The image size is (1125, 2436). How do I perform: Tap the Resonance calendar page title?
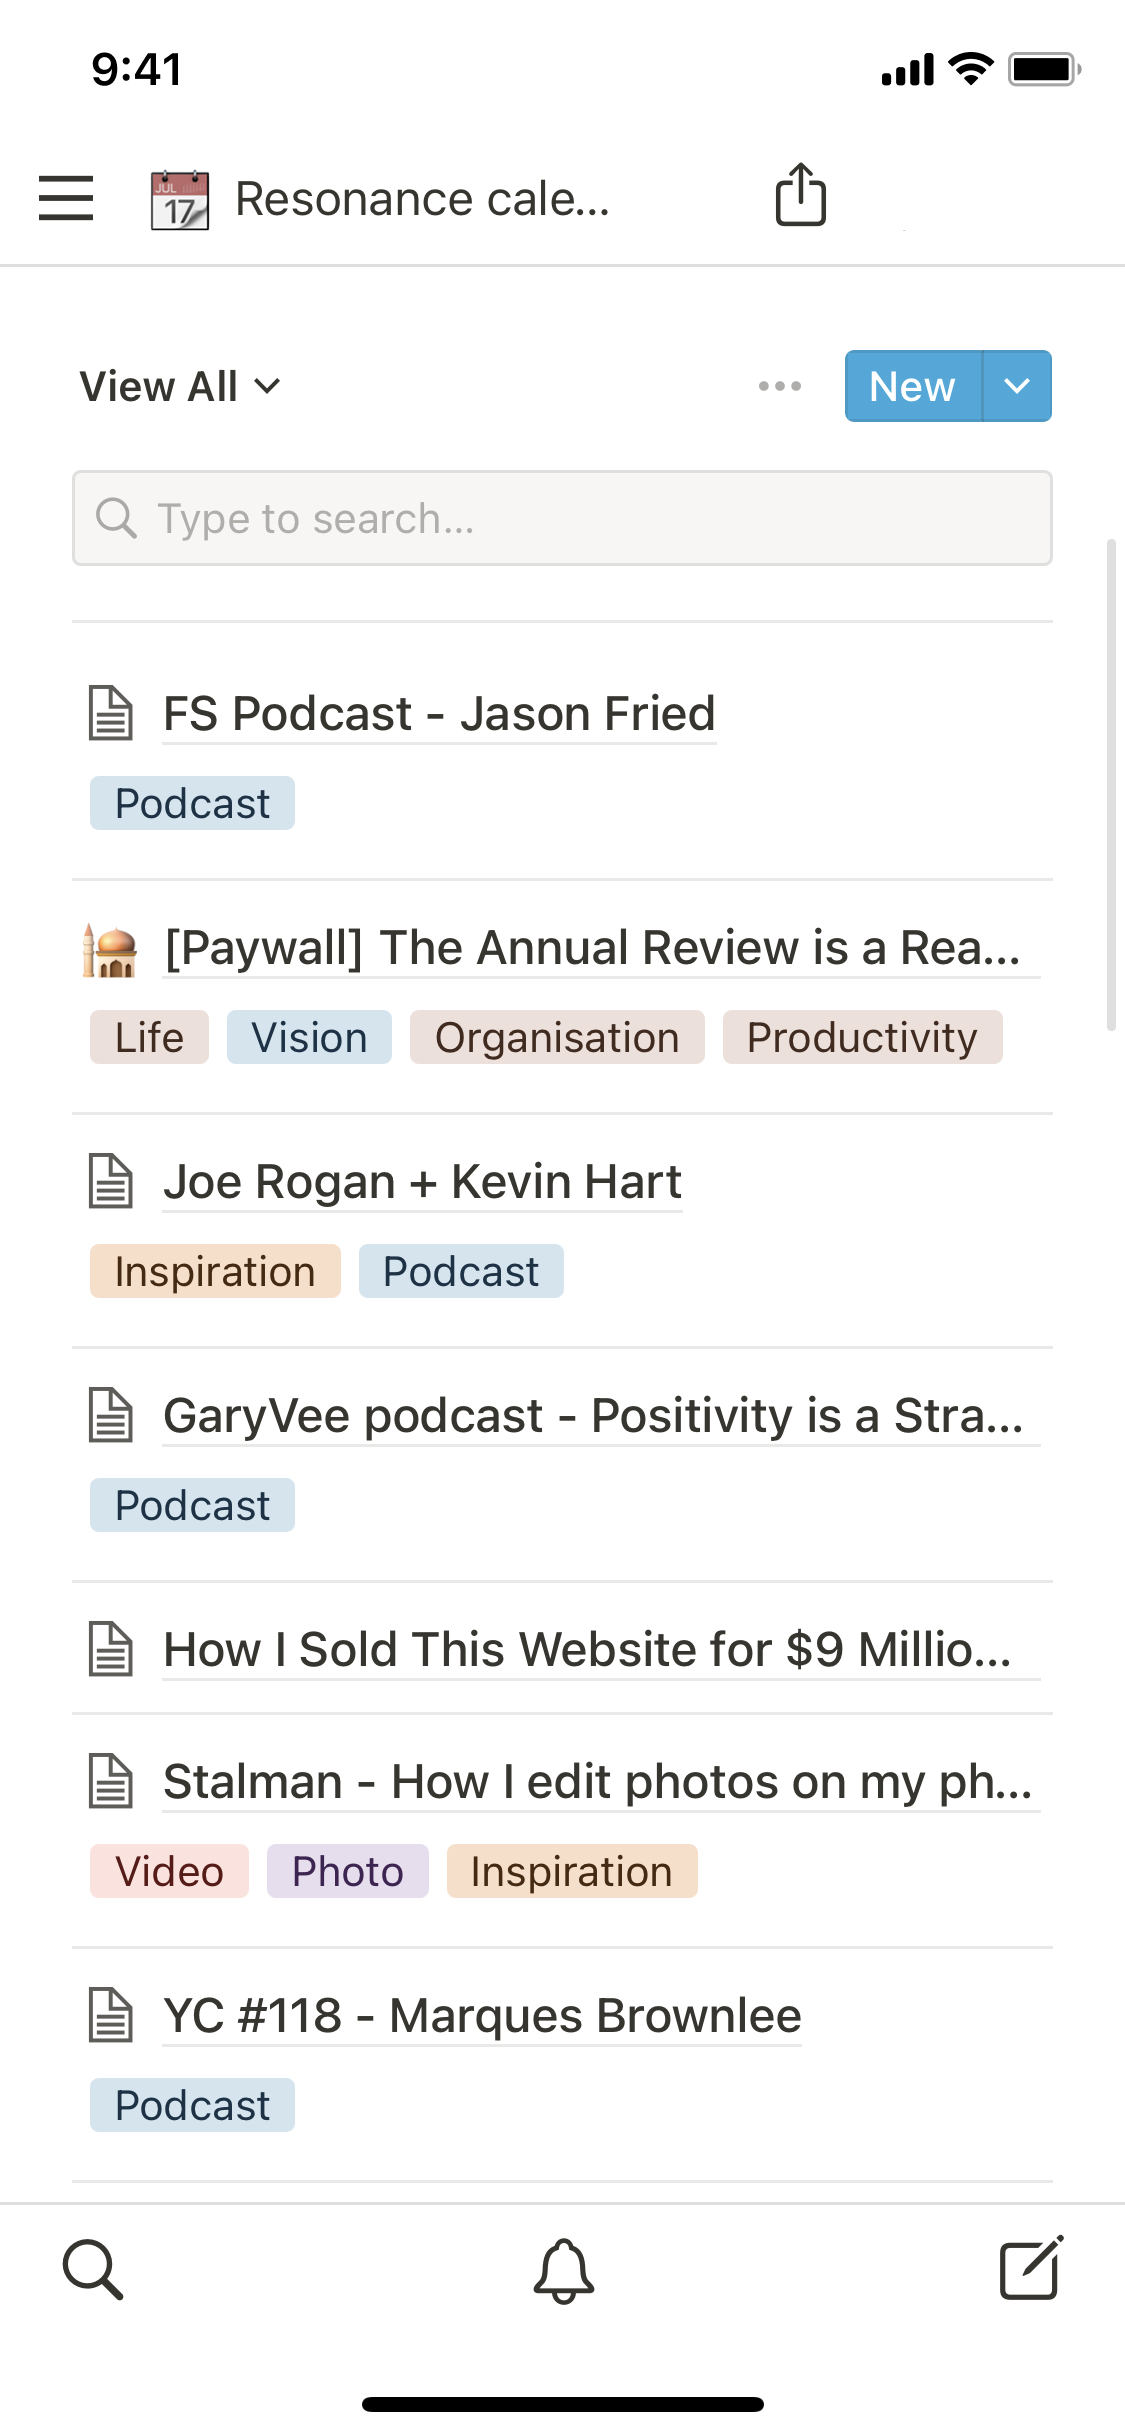click(422, 199)
